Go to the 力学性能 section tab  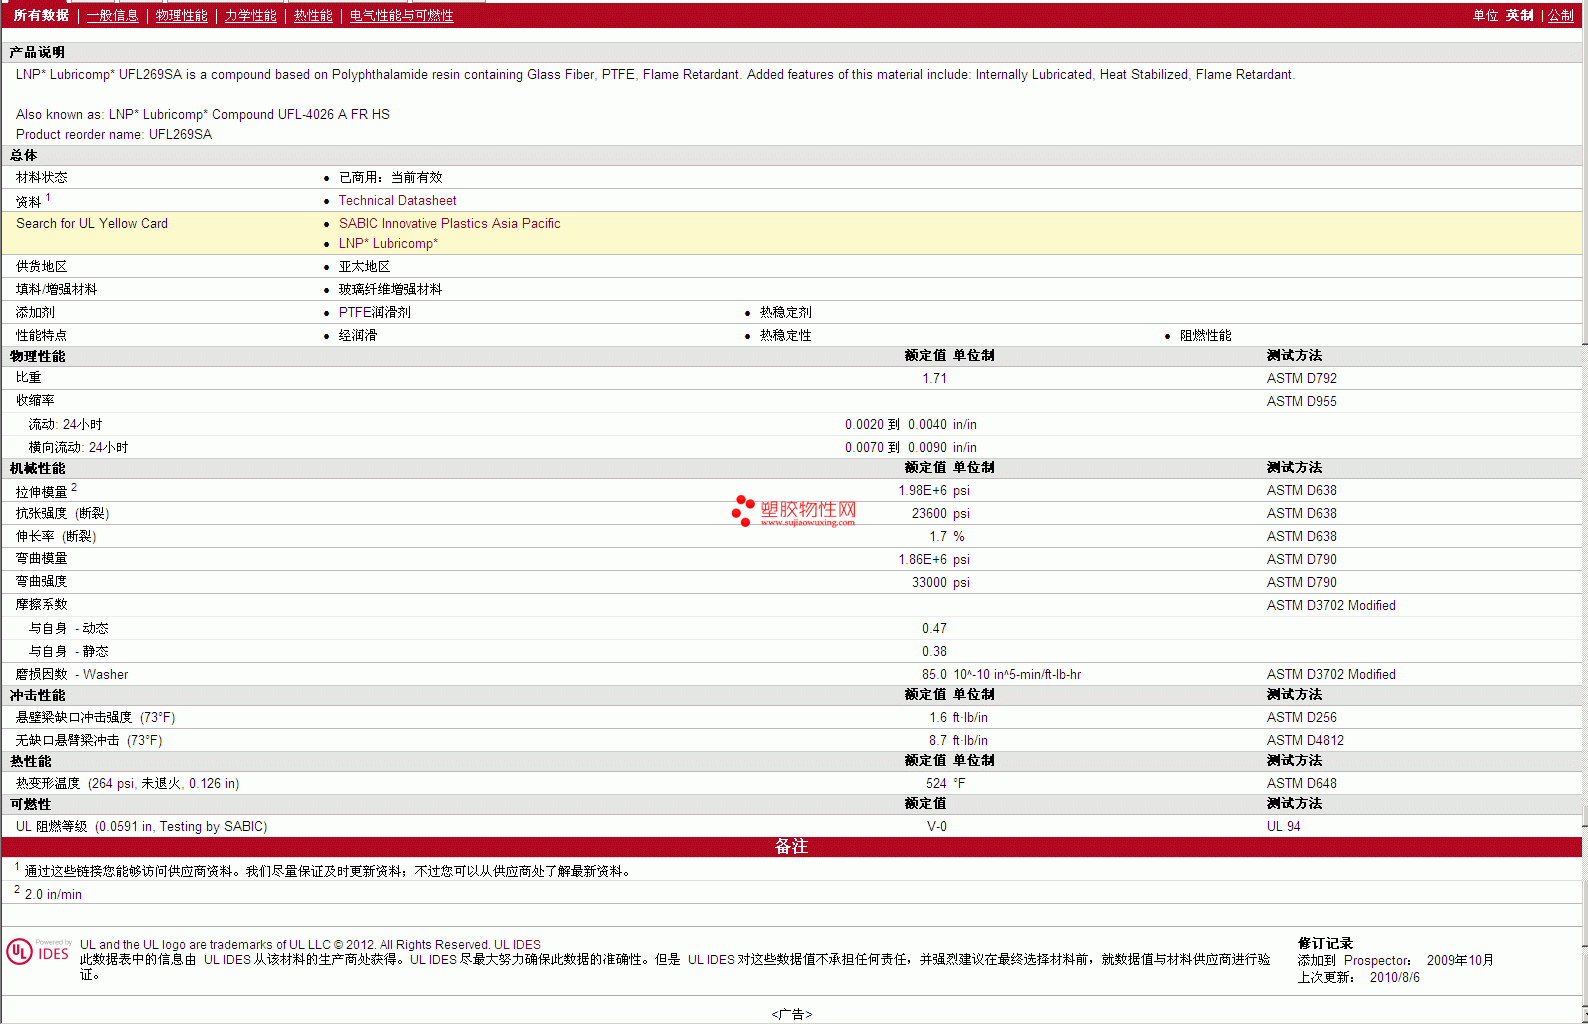click(x=250, y=16)
